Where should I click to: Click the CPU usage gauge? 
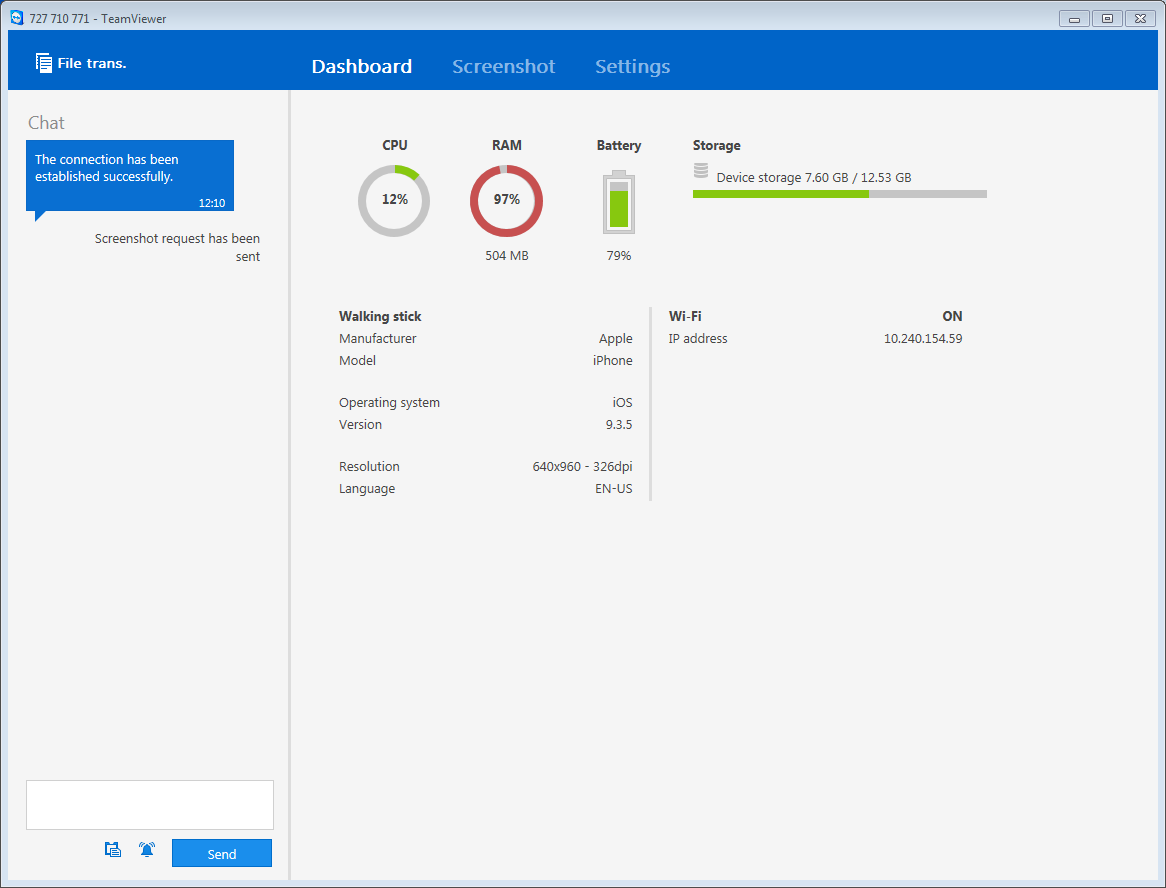click(x=394, y=200)
